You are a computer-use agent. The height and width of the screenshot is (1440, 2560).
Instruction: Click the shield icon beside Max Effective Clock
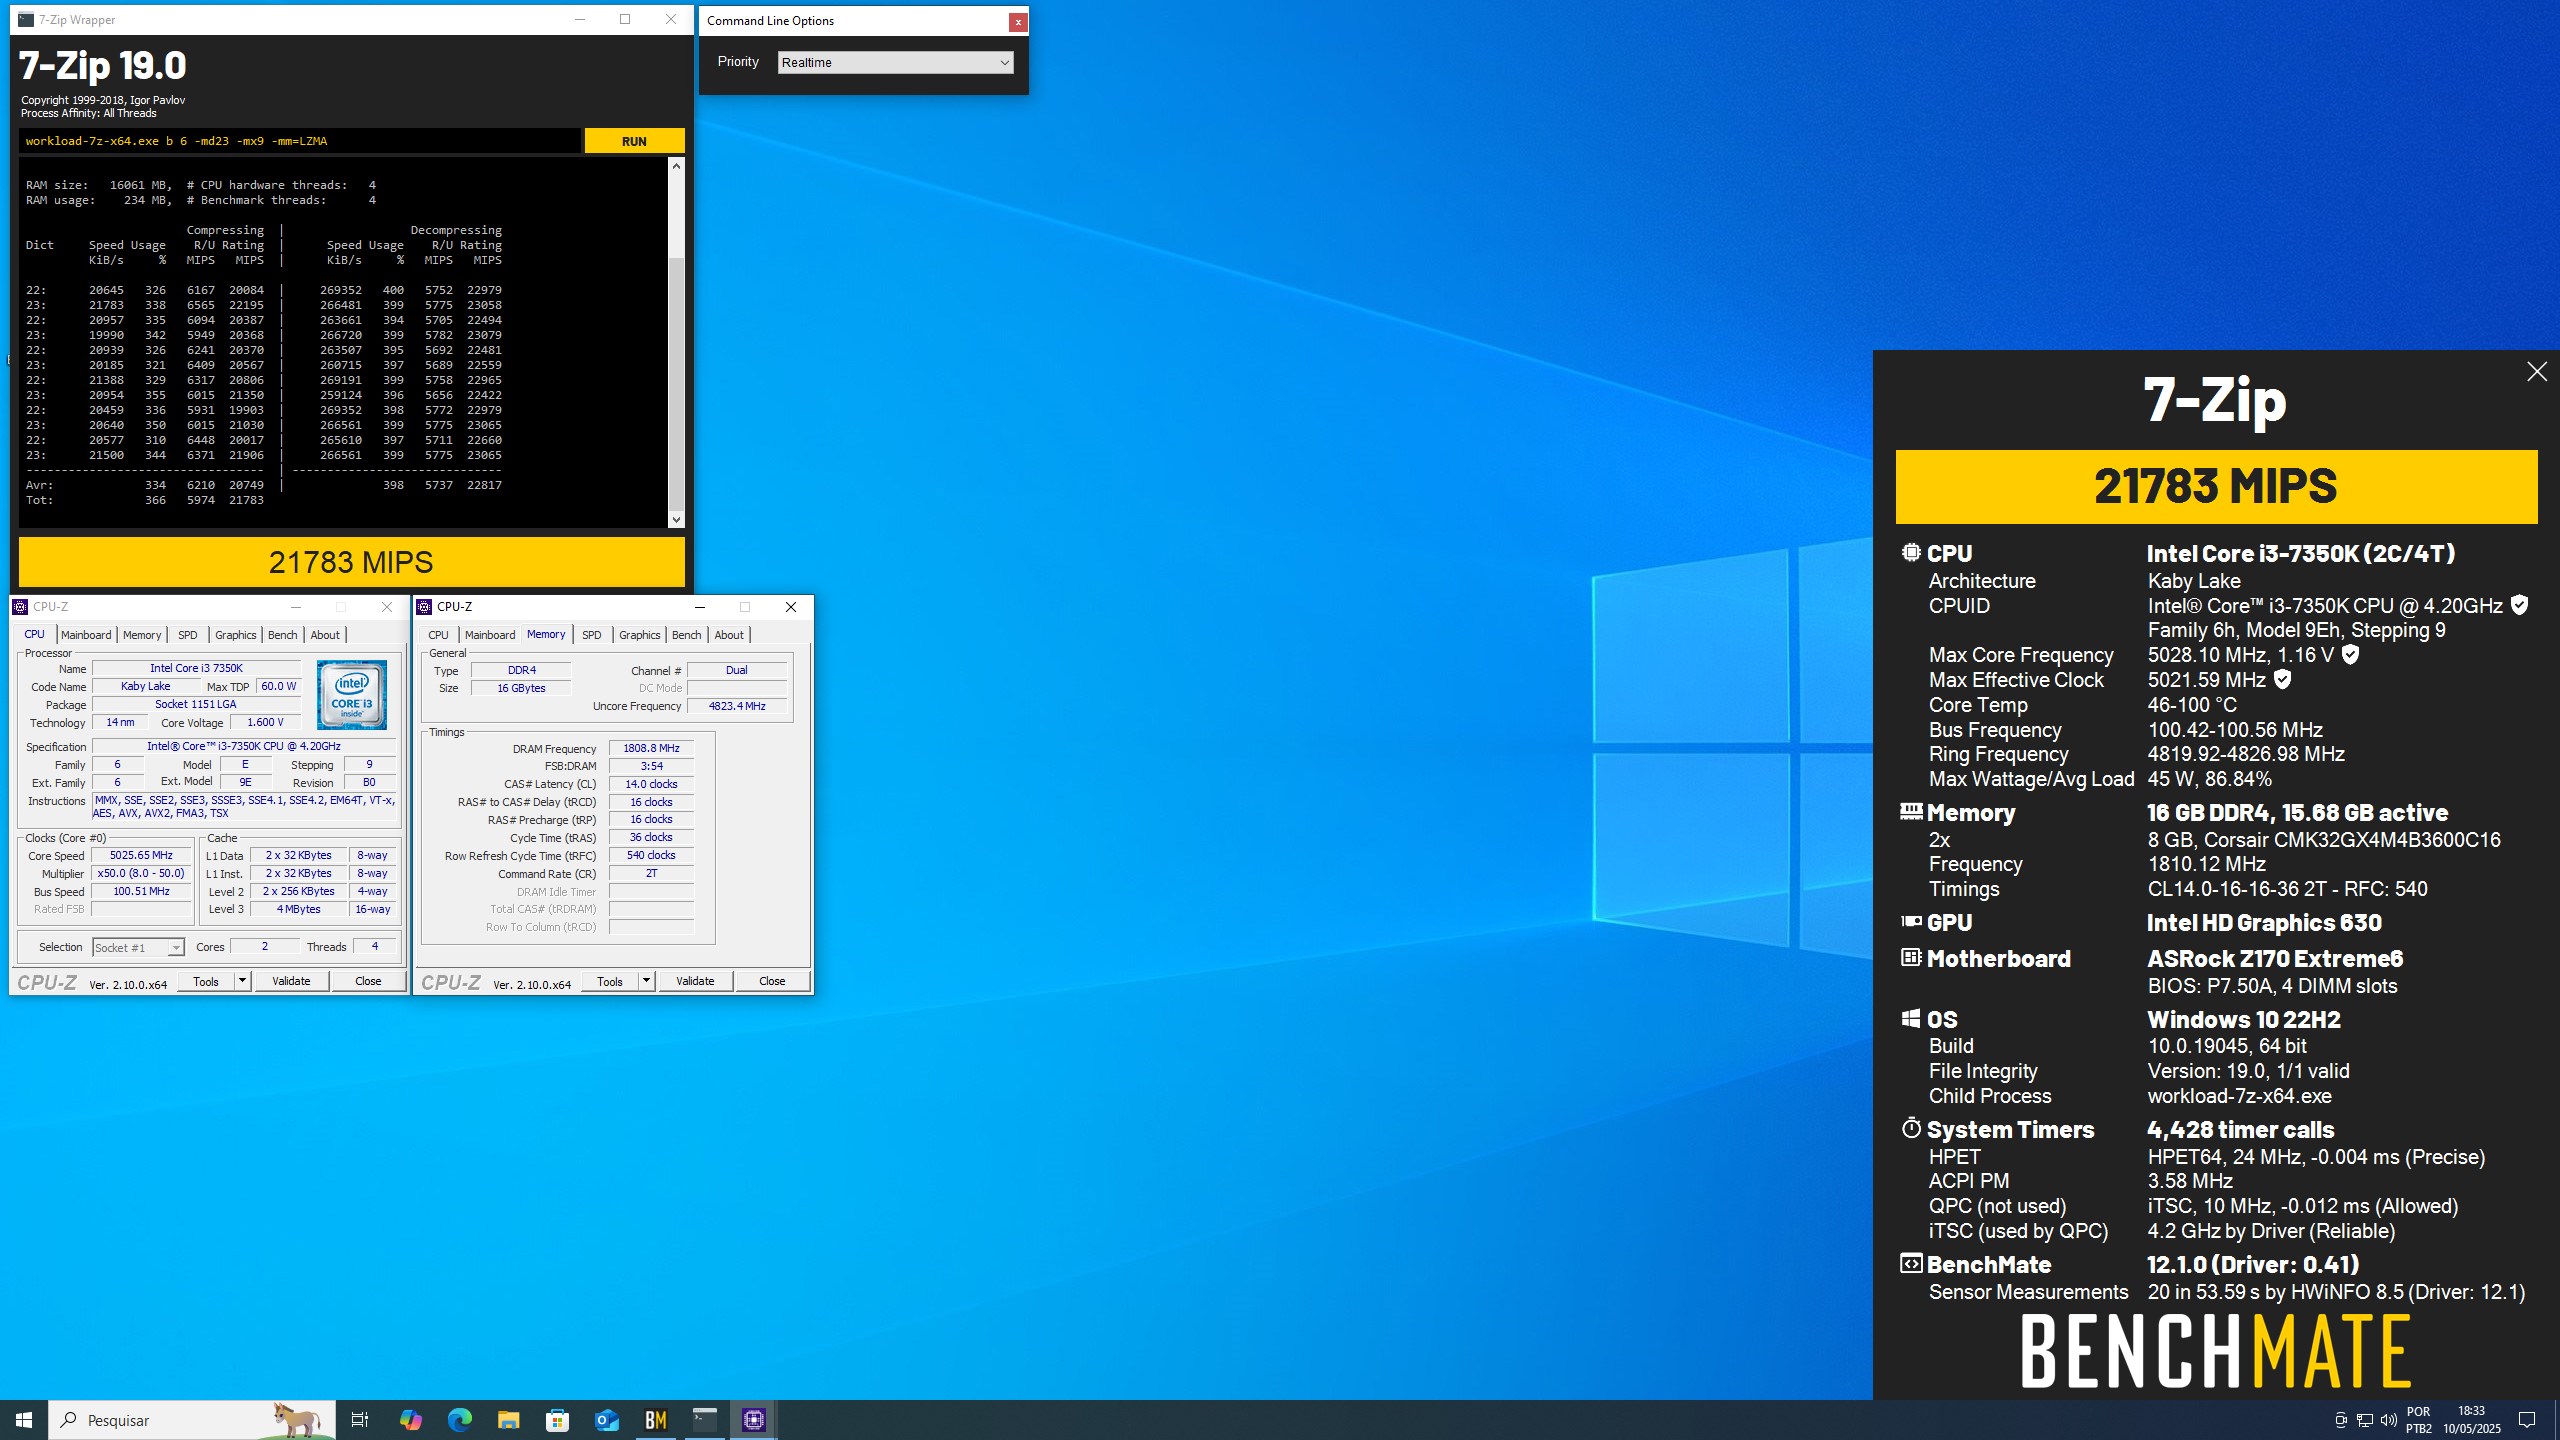coord(2282,679)
